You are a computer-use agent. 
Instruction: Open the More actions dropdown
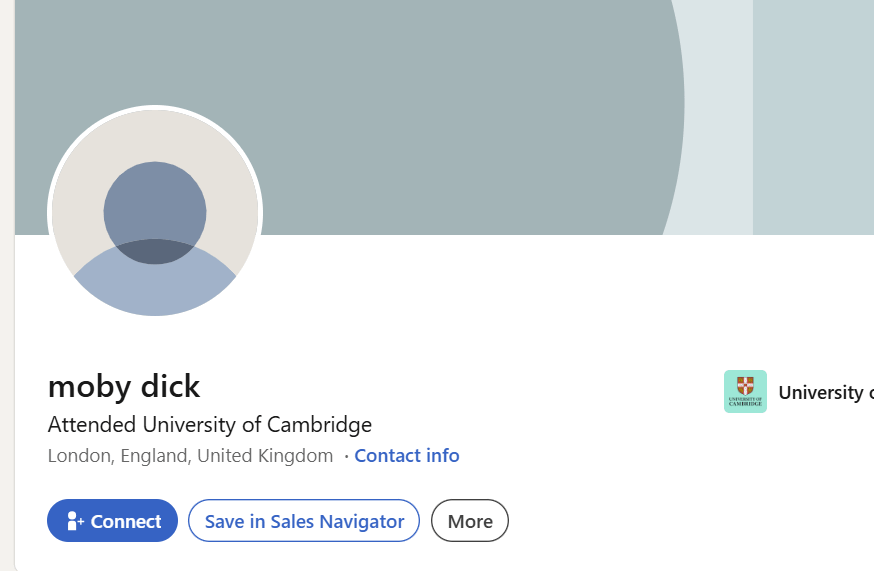click(470, 521)
